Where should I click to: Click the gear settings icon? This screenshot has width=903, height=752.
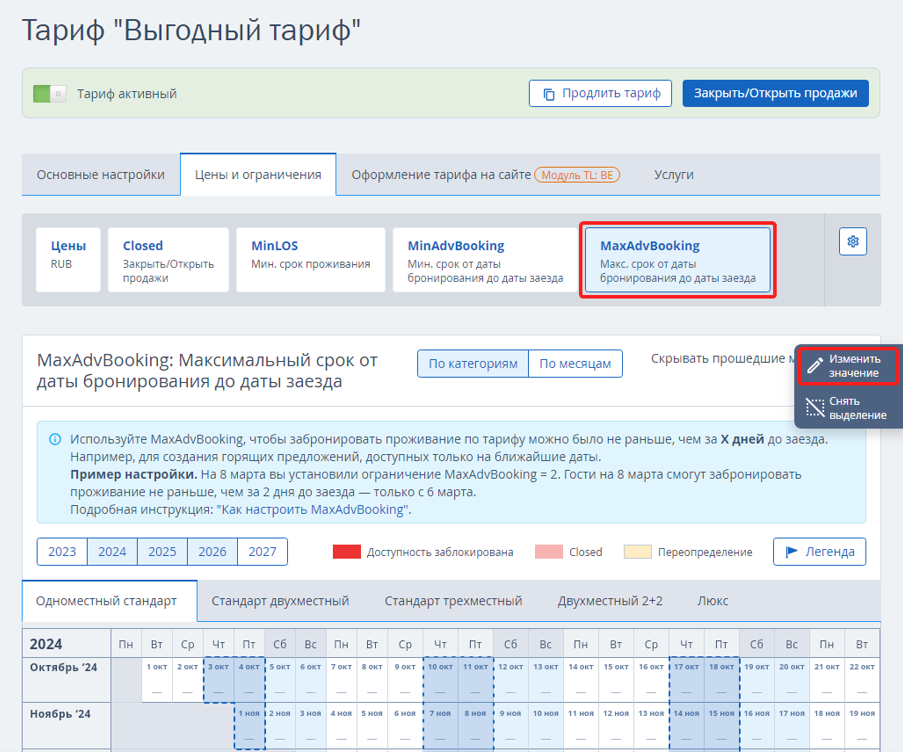point(852,241)
